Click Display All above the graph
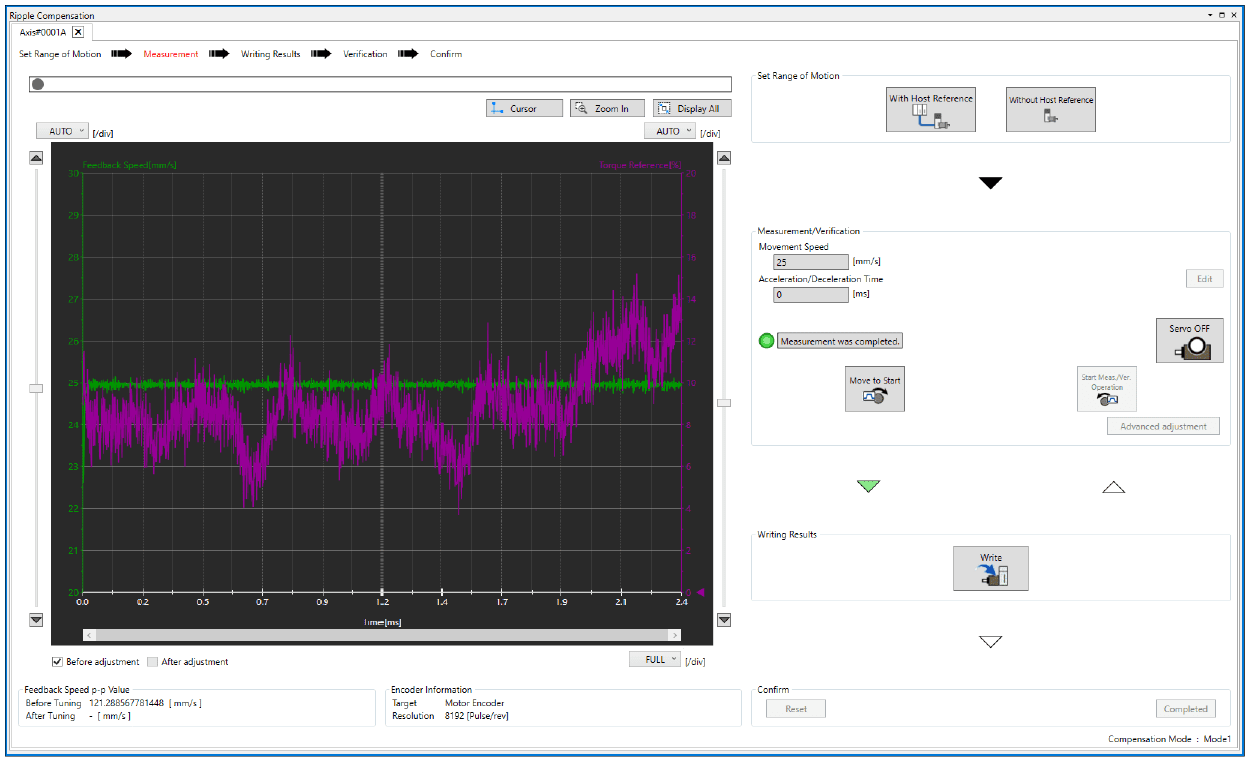Viewport: 1250px width, 762px height. pos(692,108)
